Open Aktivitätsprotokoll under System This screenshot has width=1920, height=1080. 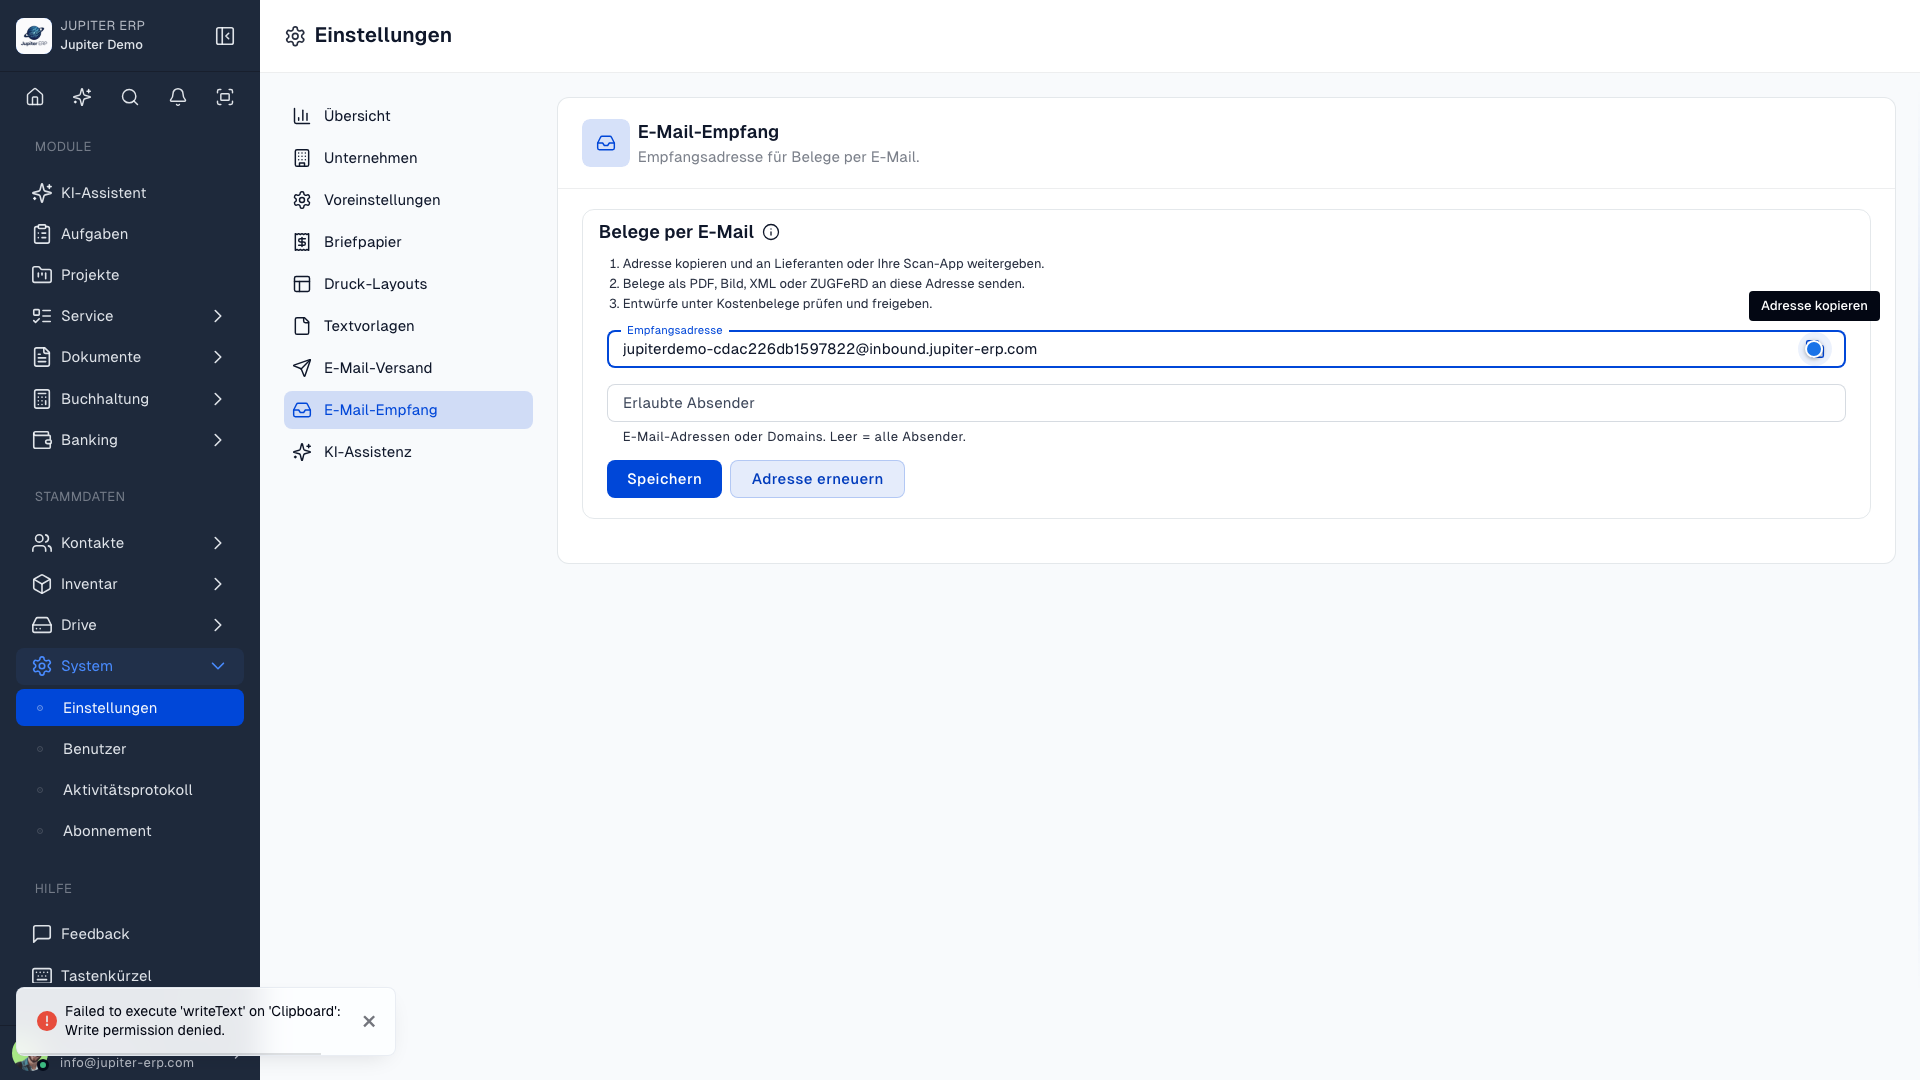(x=130, y=790)
